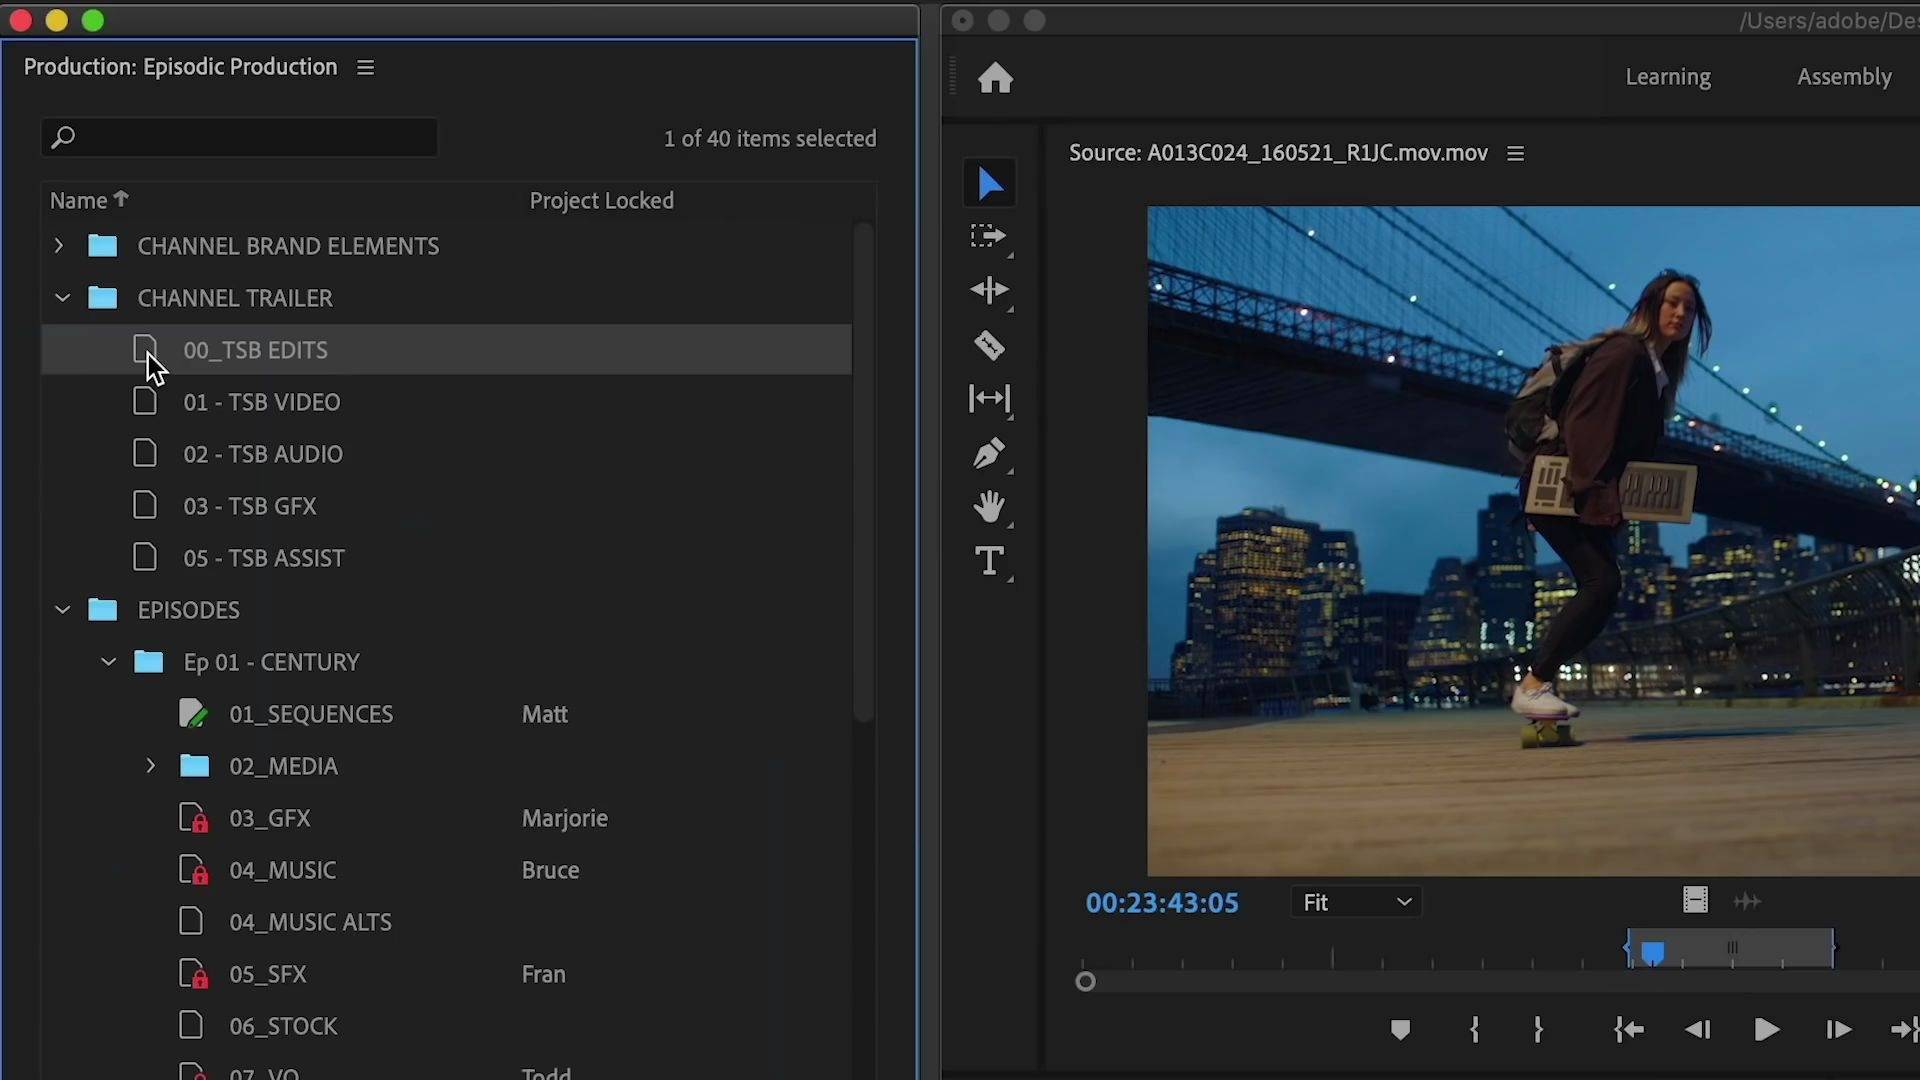Toggle checkbox next to 01 - TSB VIDEO

click(x=144, y=402)
